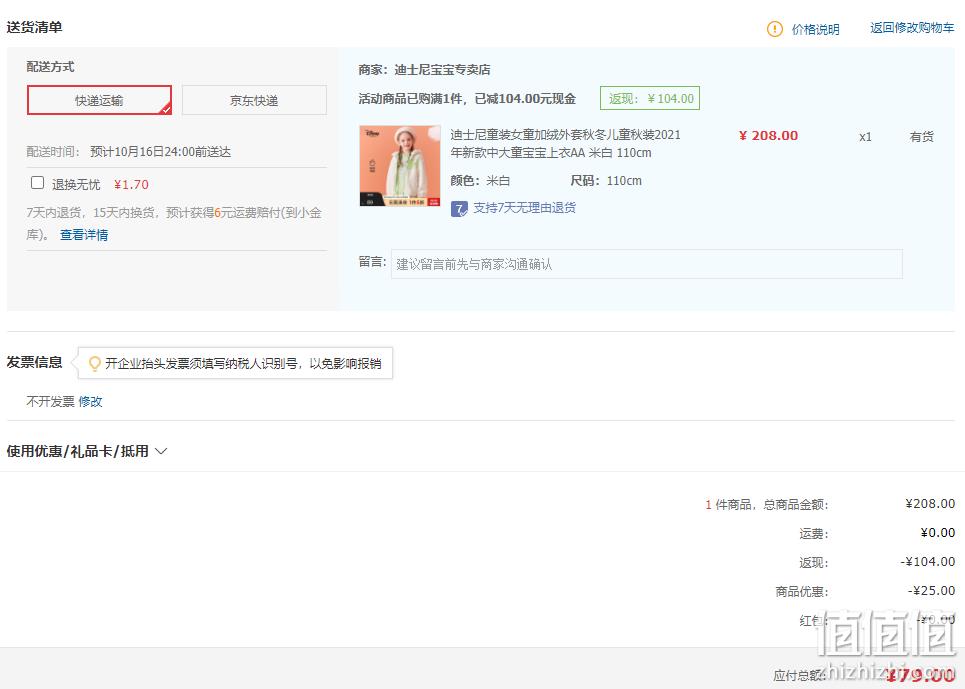Click the ¥208.00 product price
This screenshot has height=689, width=965.
pos(768,135)
